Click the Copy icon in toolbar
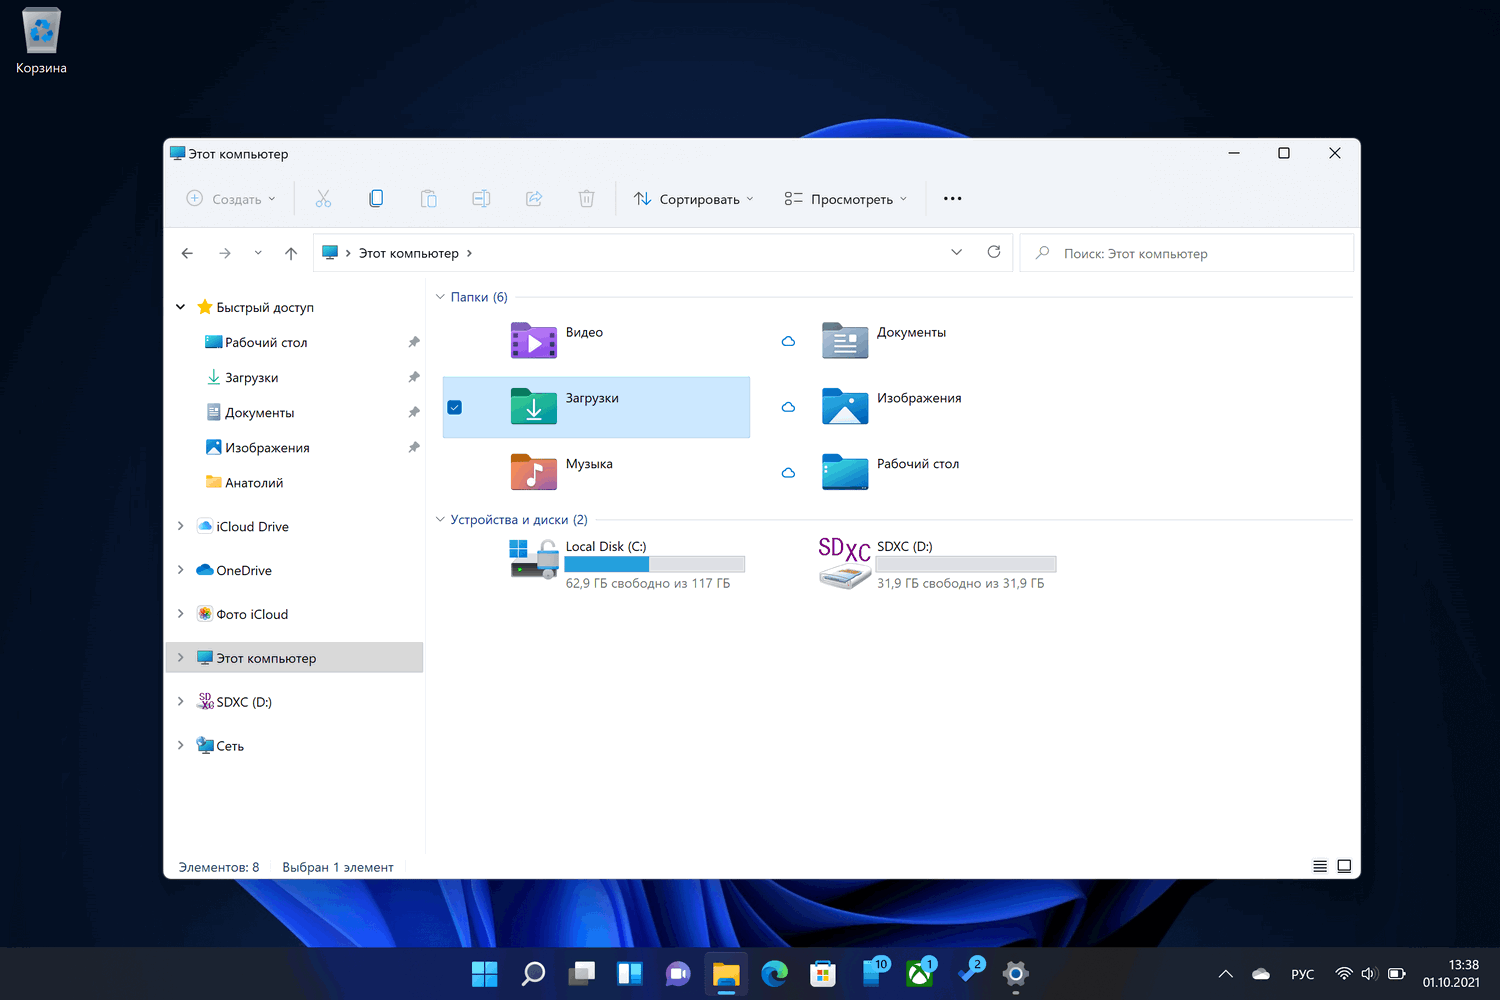The image size is (1500, 1000). [x=376, y=199]
